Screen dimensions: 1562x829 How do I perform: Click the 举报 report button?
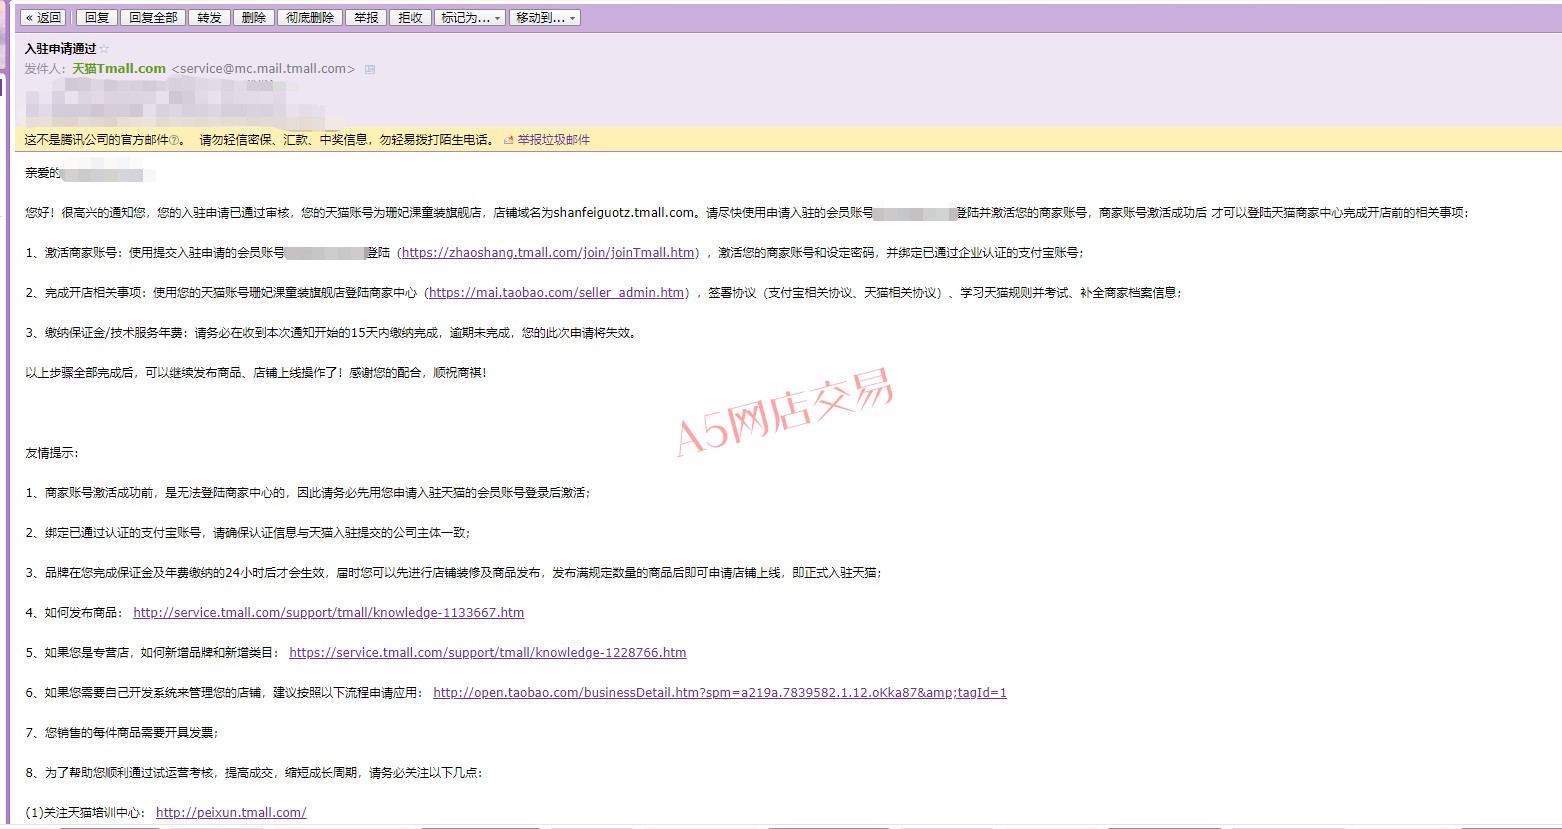coord(366,17)
